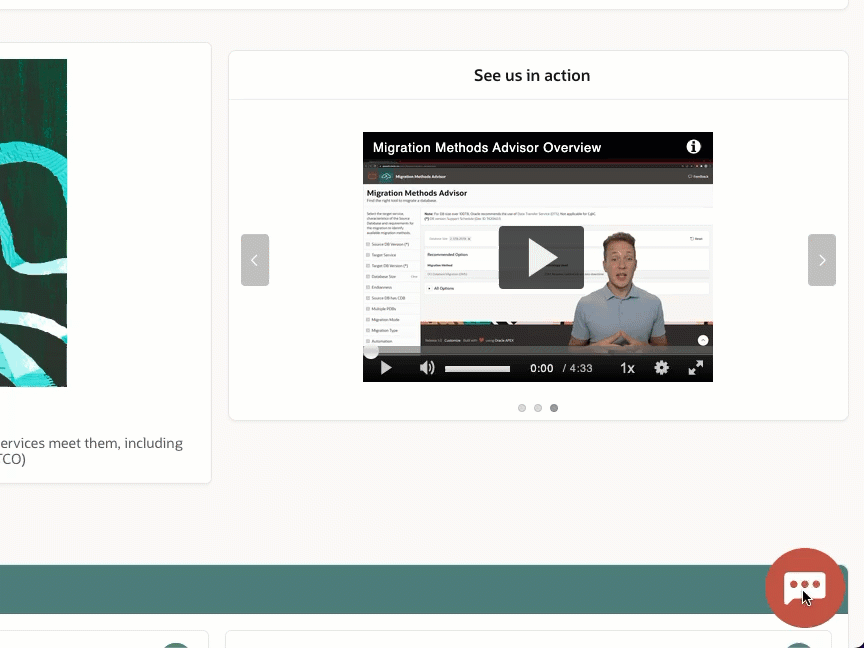This screenshot has height=648, width=864.
Task: Select the first carousel dot
Action: pos(522,408)
